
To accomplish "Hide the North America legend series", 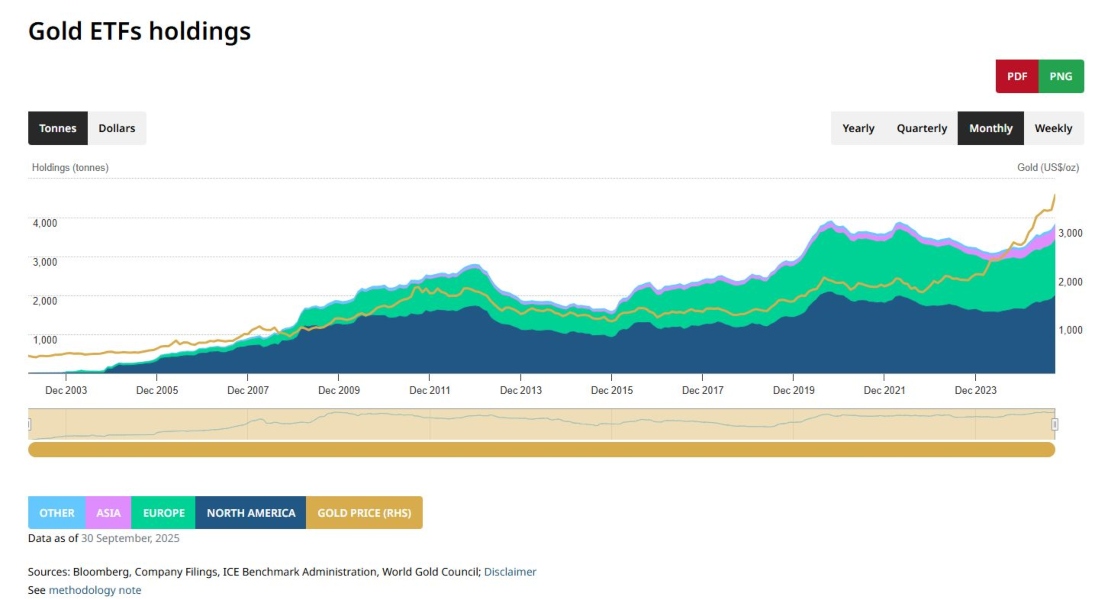I will [x=250, y=513].
